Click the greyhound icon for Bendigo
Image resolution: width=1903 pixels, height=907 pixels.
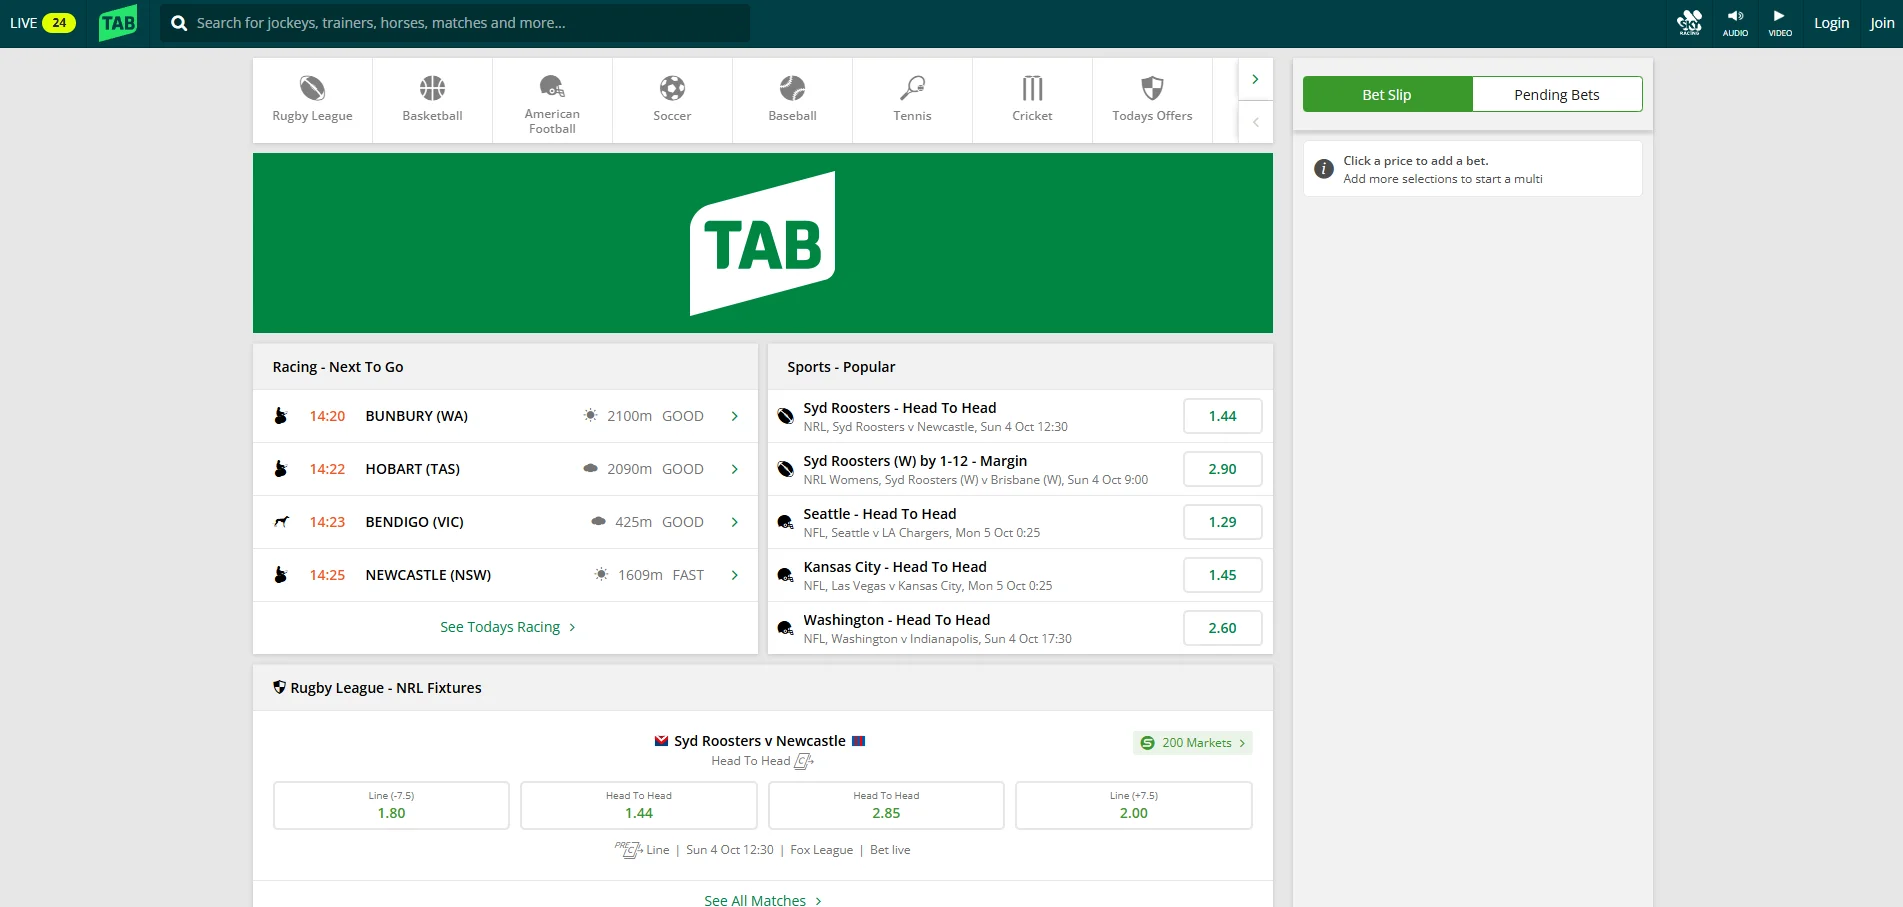(281, 522)
